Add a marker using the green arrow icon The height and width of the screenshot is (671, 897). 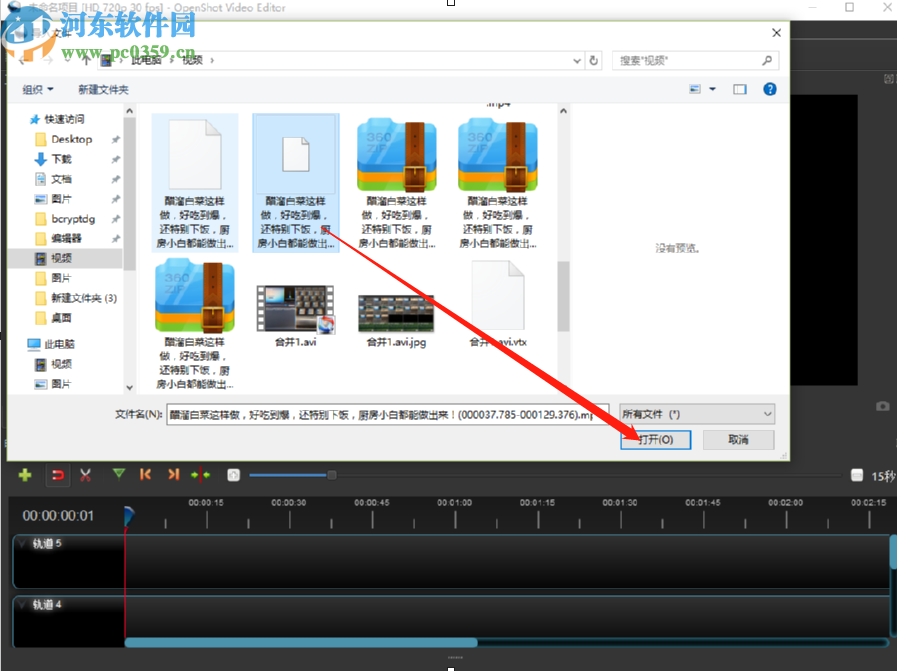pos(118,476)
